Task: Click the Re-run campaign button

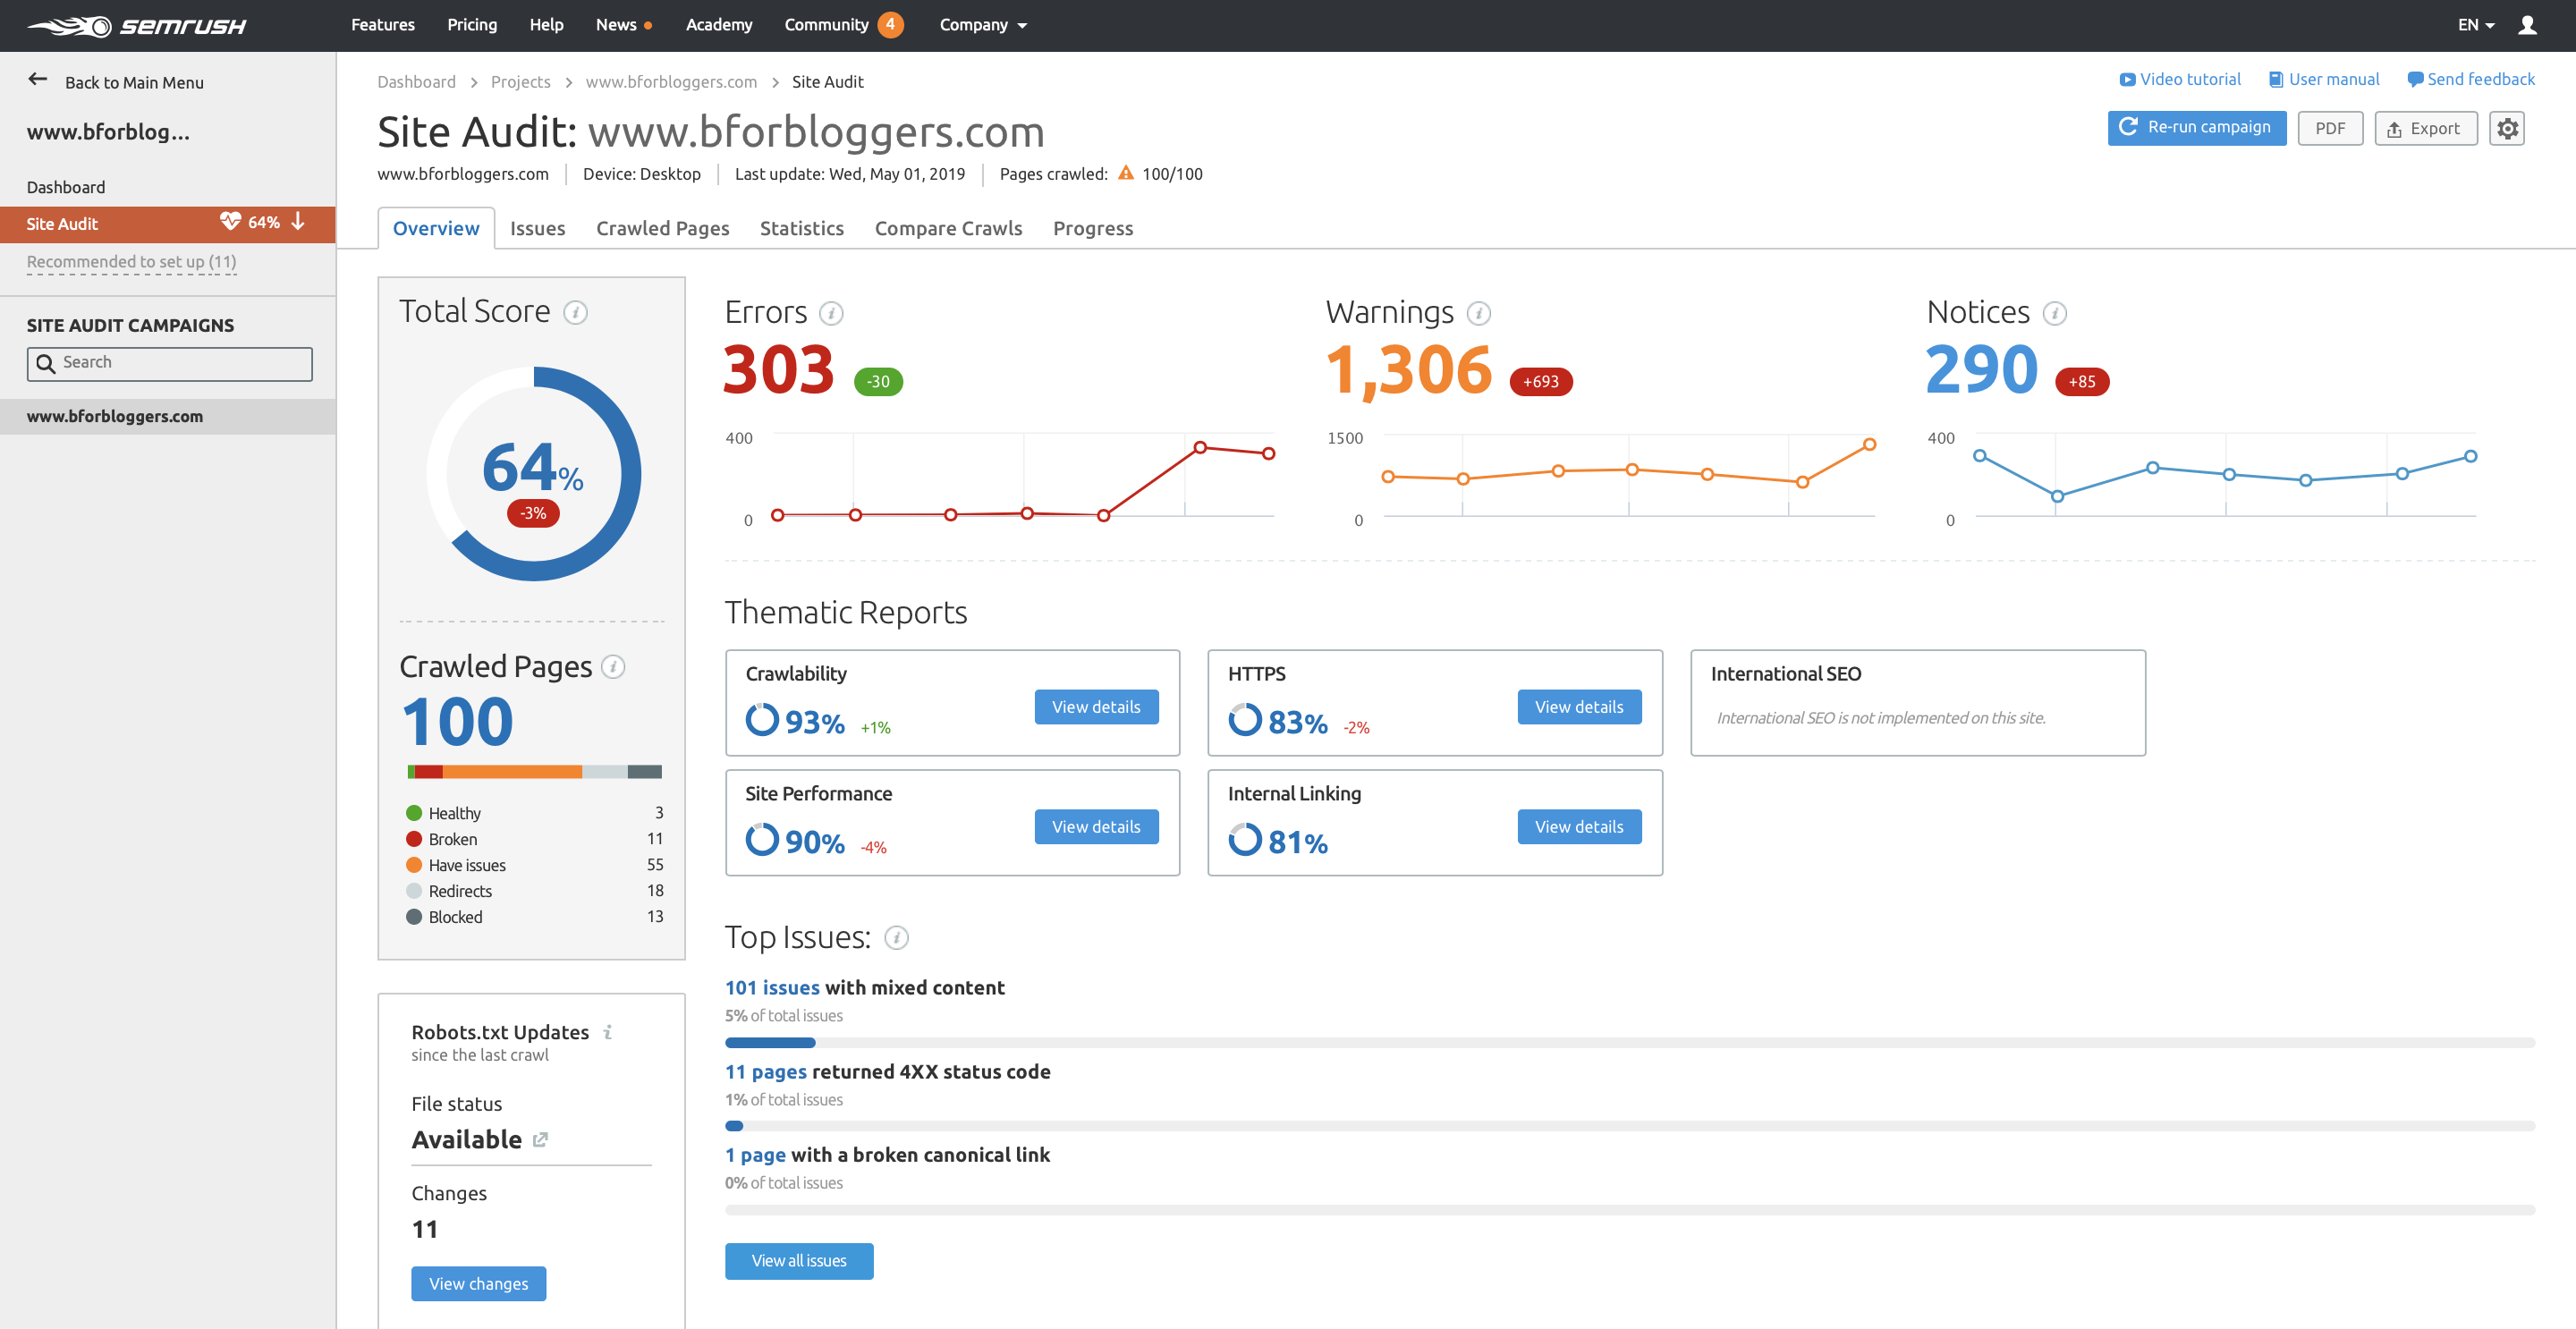Action: [x=2196, y=128]
